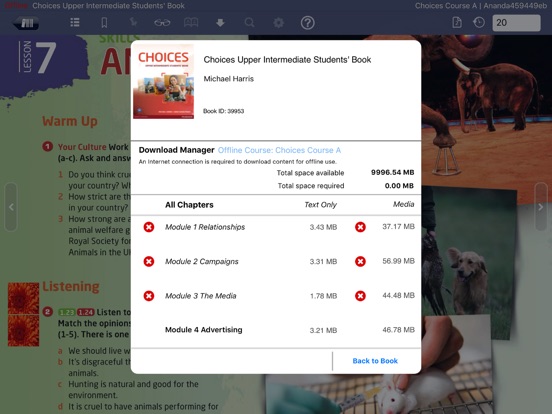This screenshot has width=552, height=414.
Task: Click Module 2 text size 3.31 MB
Action: (324, 262)
